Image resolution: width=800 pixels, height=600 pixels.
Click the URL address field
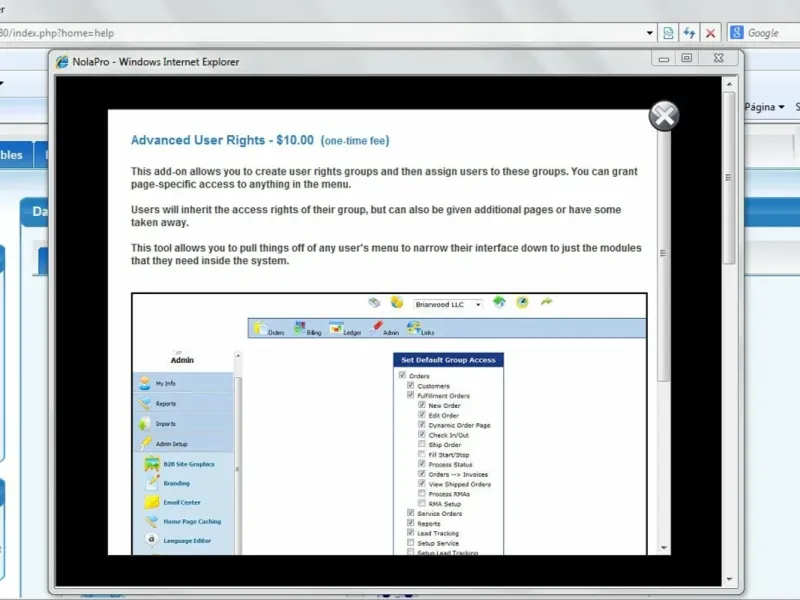(321, 33)
